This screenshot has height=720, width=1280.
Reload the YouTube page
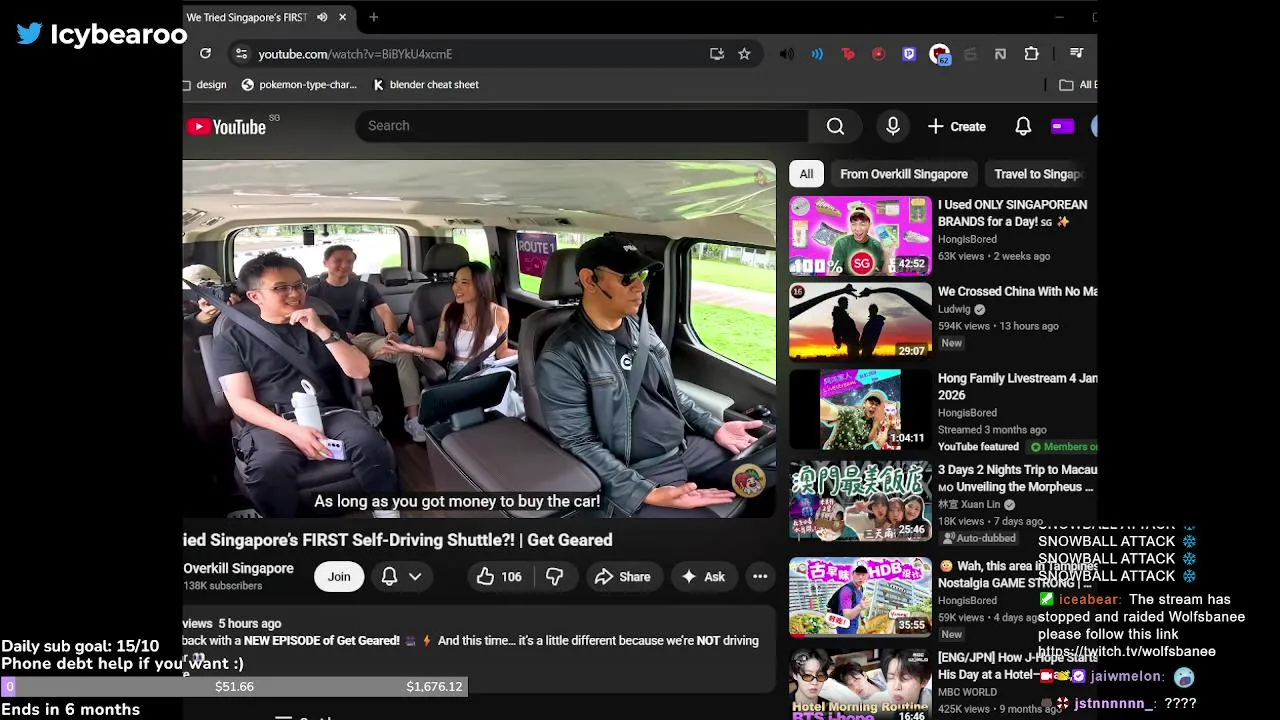[205, 54]
